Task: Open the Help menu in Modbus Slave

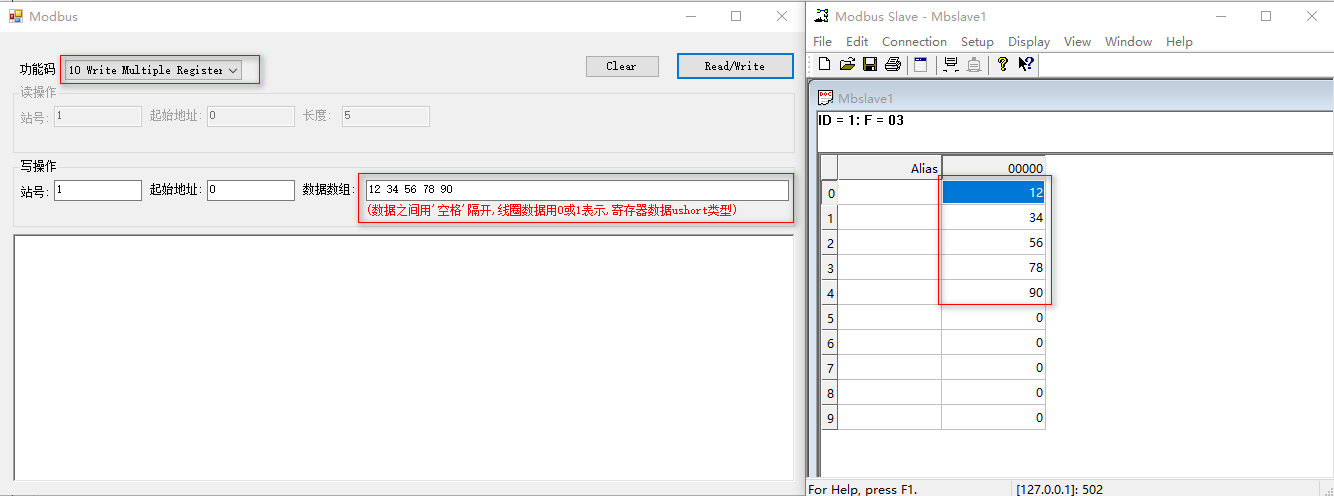Action: 1179,42
